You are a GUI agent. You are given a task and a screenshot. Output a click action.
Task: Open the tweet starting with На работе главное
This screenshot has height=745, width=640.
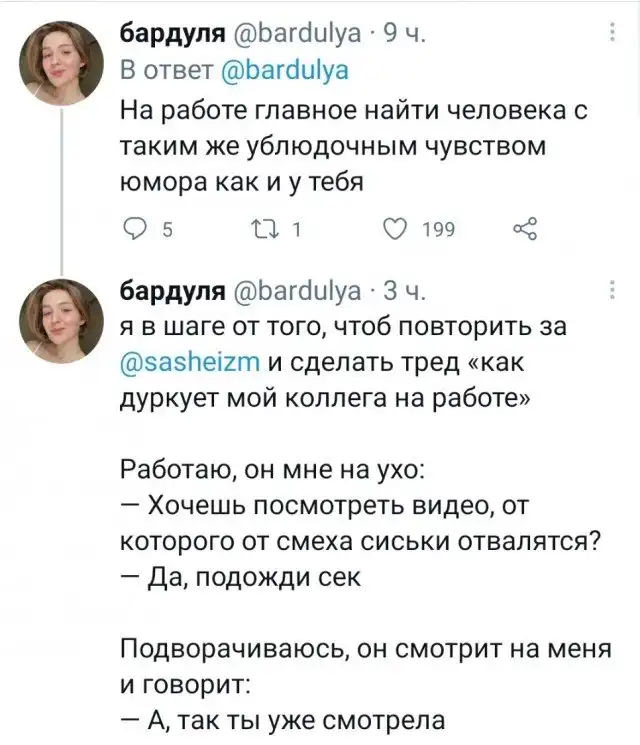[350, 146]
